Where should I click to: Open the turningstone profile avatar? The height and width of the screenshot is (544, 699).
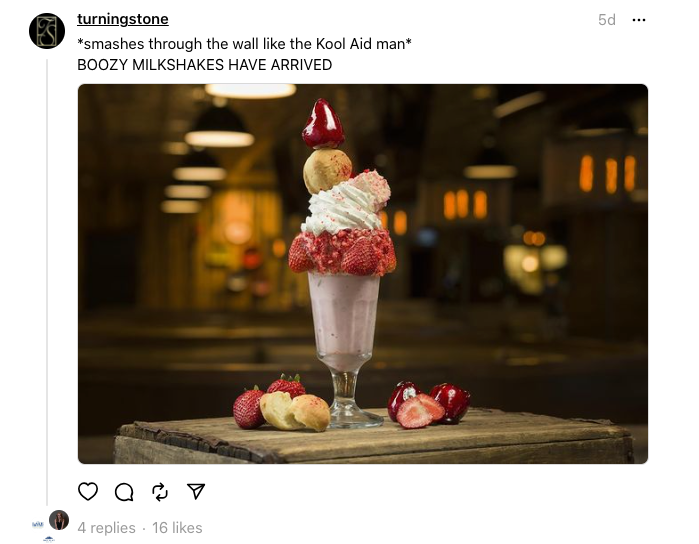(47, 31)
